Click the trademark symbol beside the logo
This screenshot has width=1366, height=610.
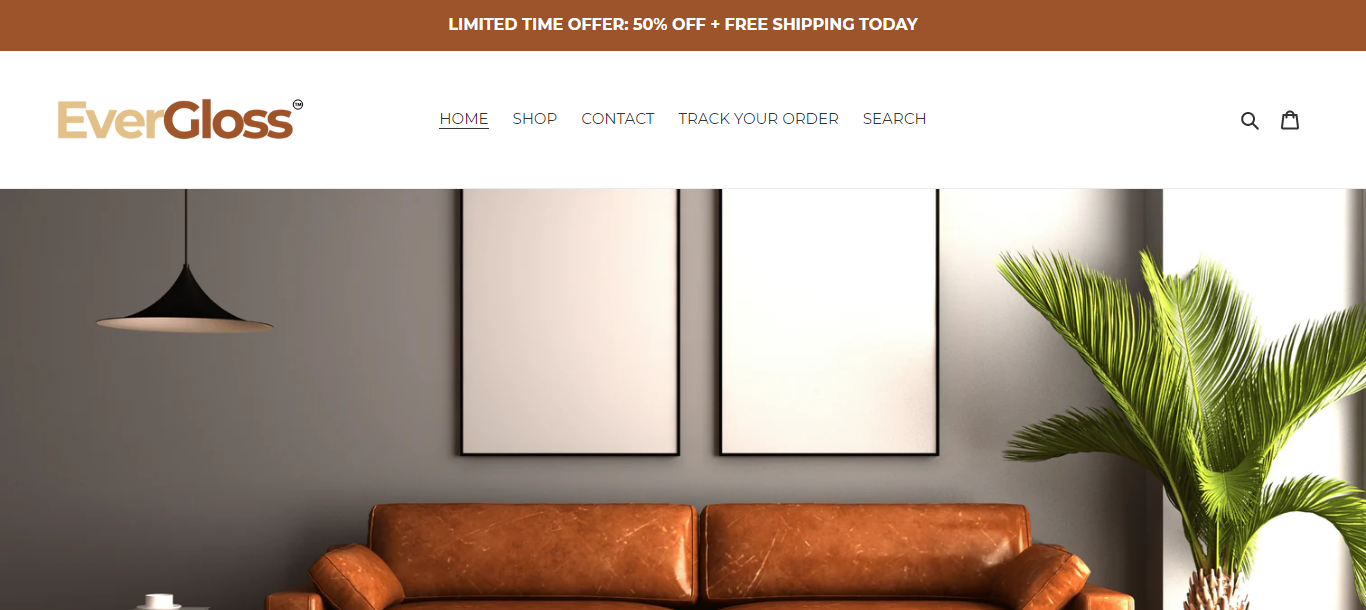point(298,104)
